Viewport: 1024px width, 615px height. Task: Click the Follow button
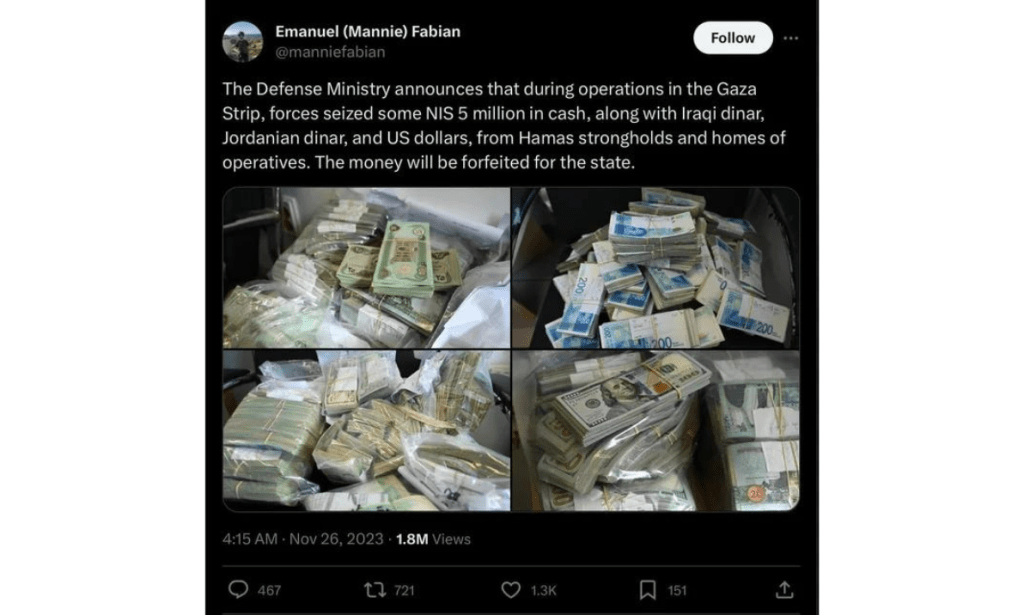pyautogui.click(x=733, y=38)
